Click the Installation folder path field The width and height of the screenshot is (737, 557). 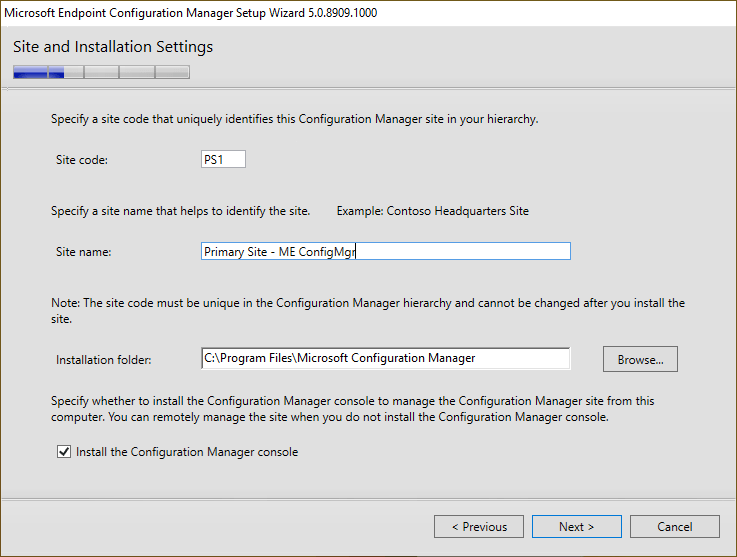[385, 358]
